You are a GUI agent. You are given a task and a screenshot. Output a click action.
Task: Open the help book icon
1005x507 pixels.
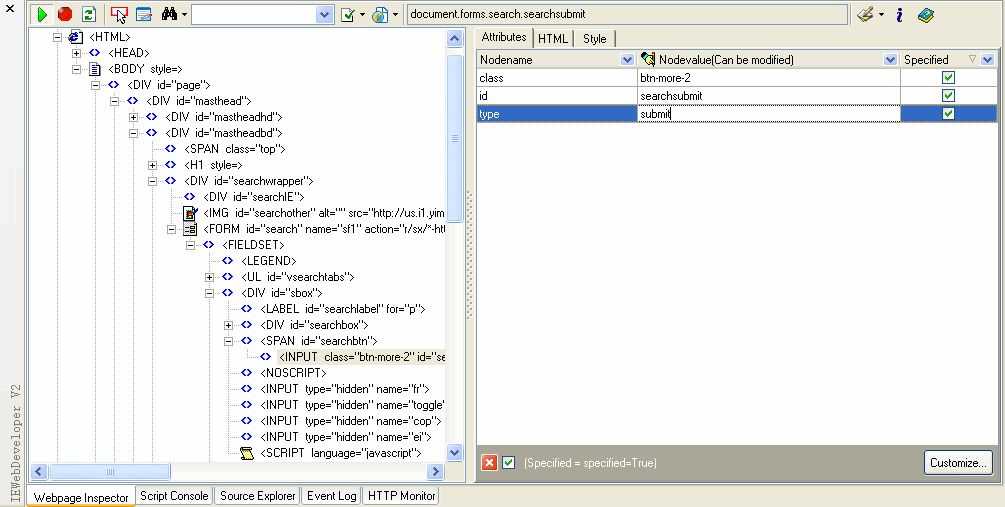point(926,15)
